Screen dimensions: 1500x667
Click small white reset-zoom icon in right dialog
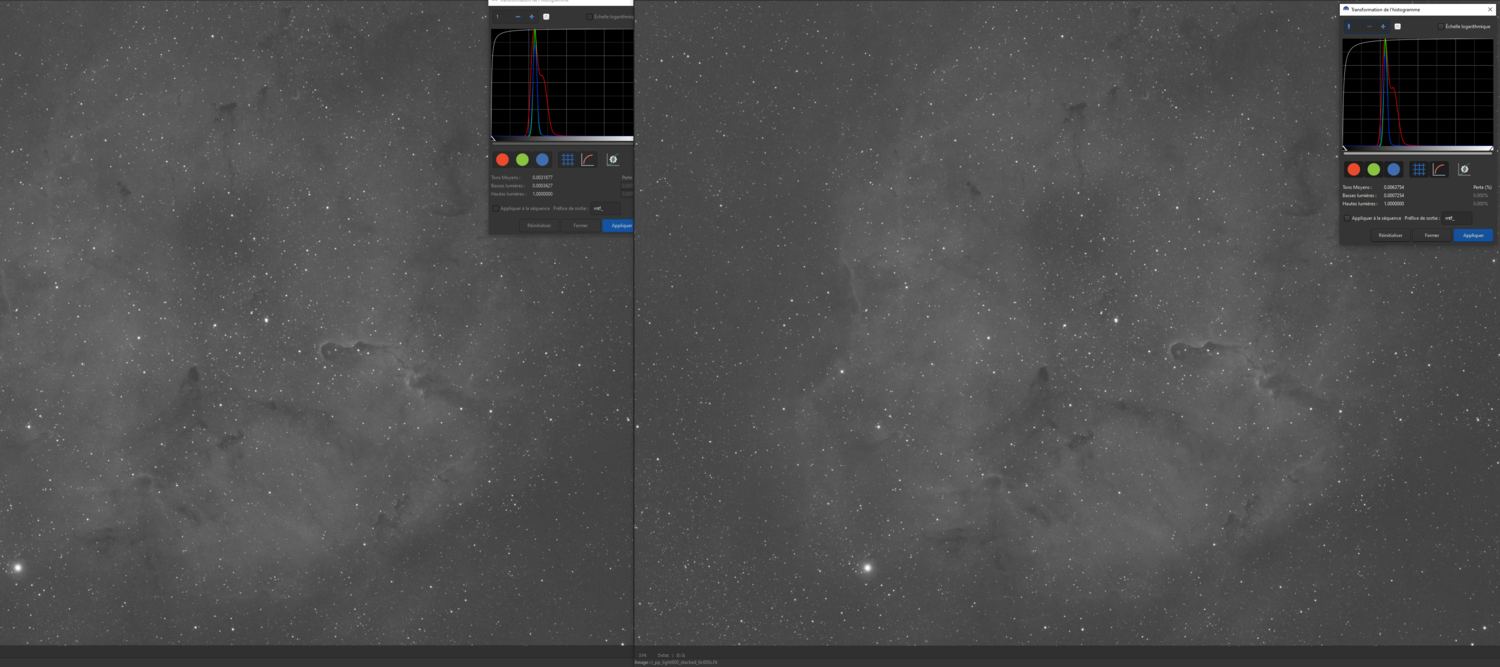pyautogui.click(x=1398, y=26)
